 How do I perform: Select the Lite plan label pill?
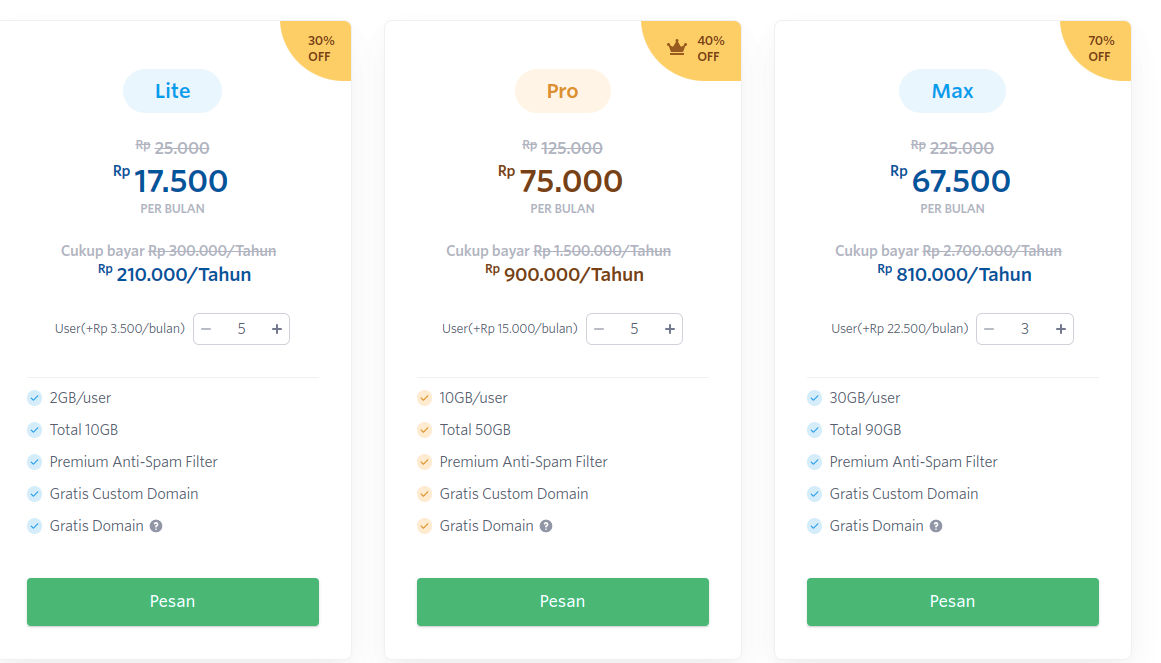(172, 91)
